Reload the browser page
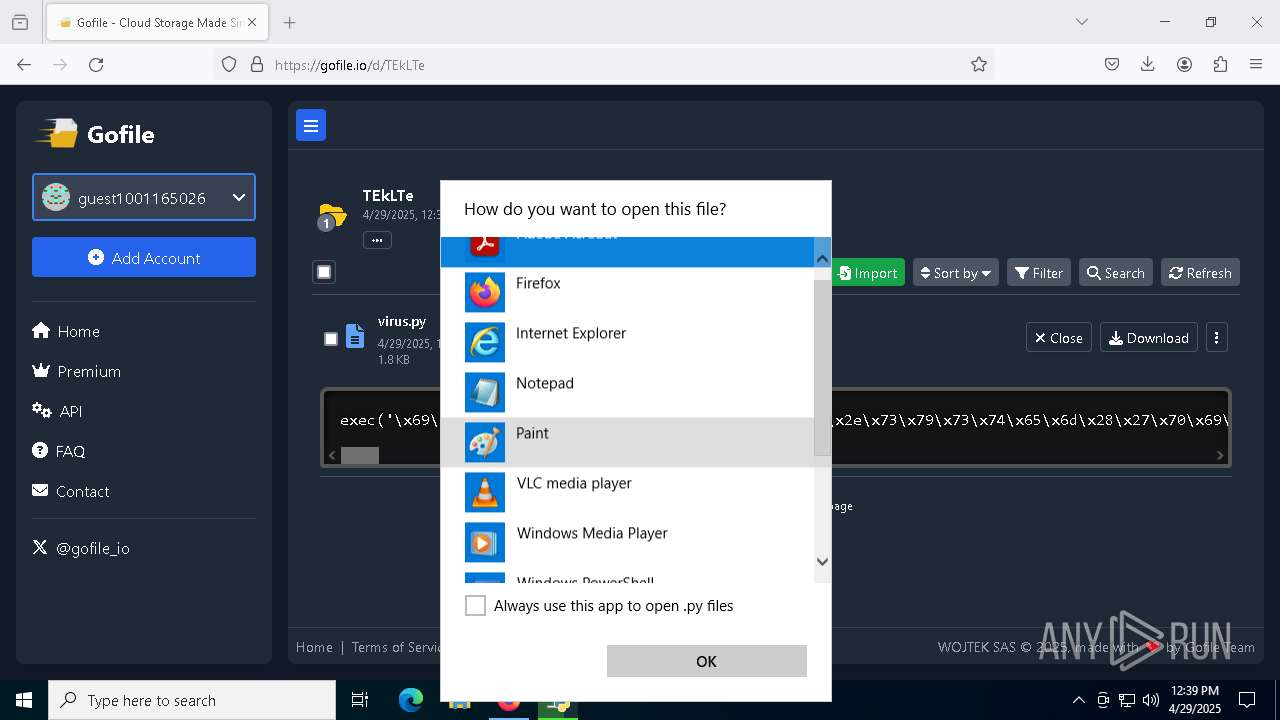This screenshot has width=1280, height=720. [x=96, y=64]
